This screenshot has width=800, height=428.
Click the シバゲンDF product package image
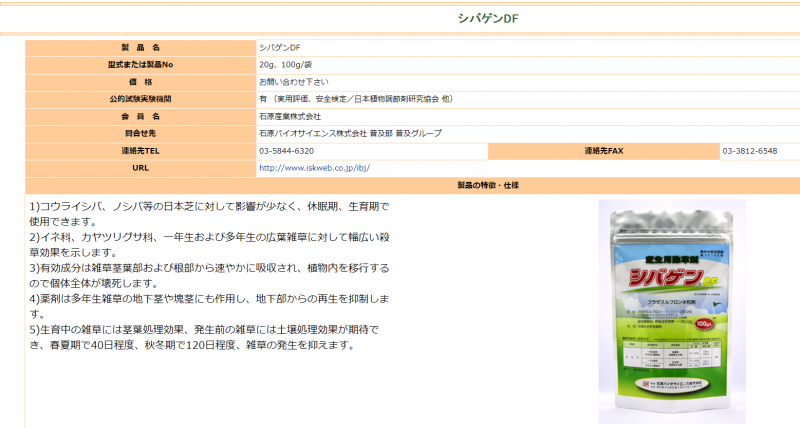coord(672,311)
